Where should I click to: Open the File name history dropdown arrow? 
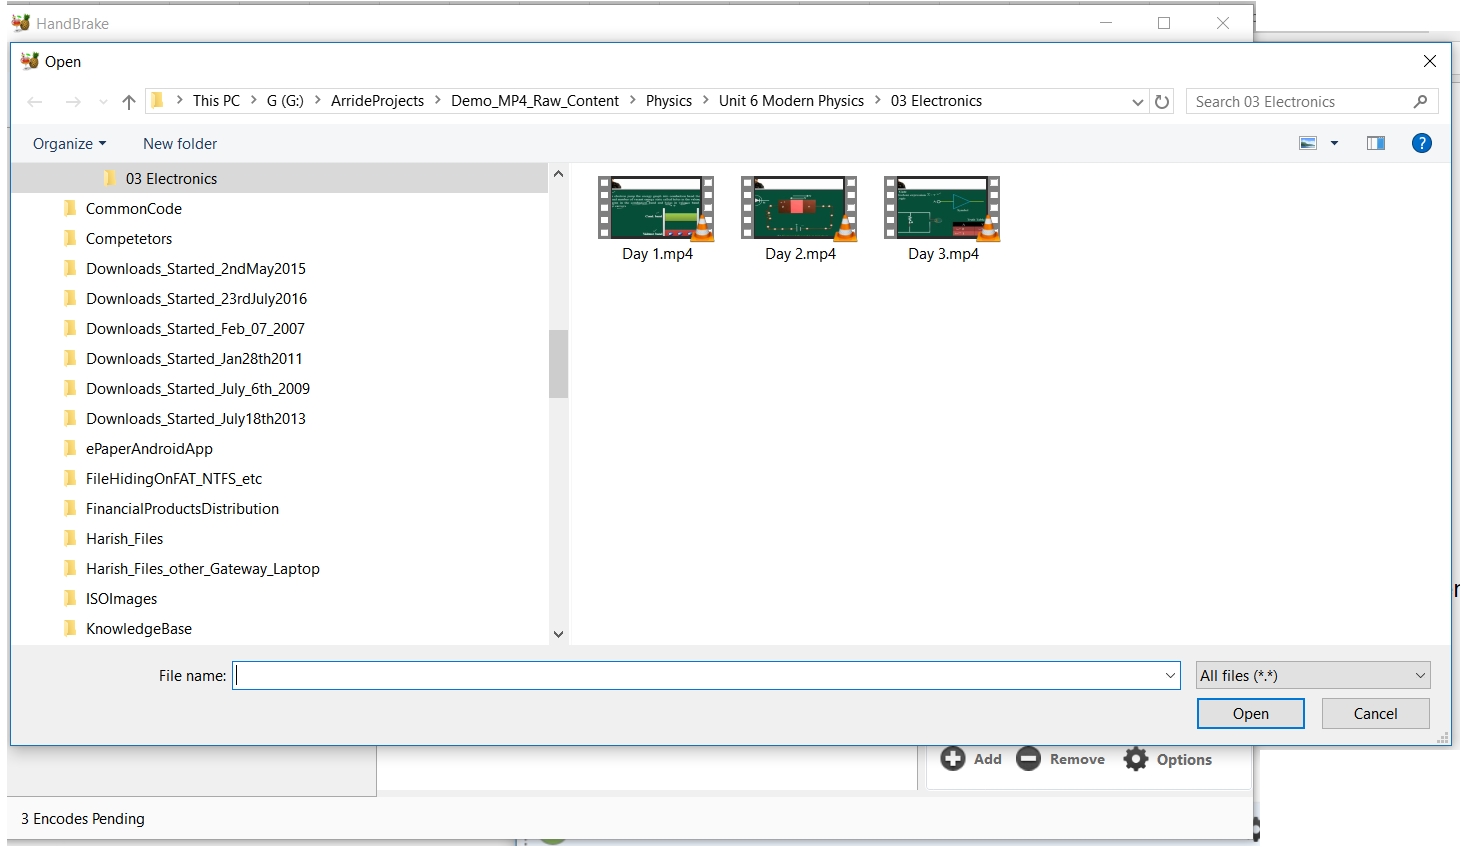pyautogui.click(x=1170, y=676)
